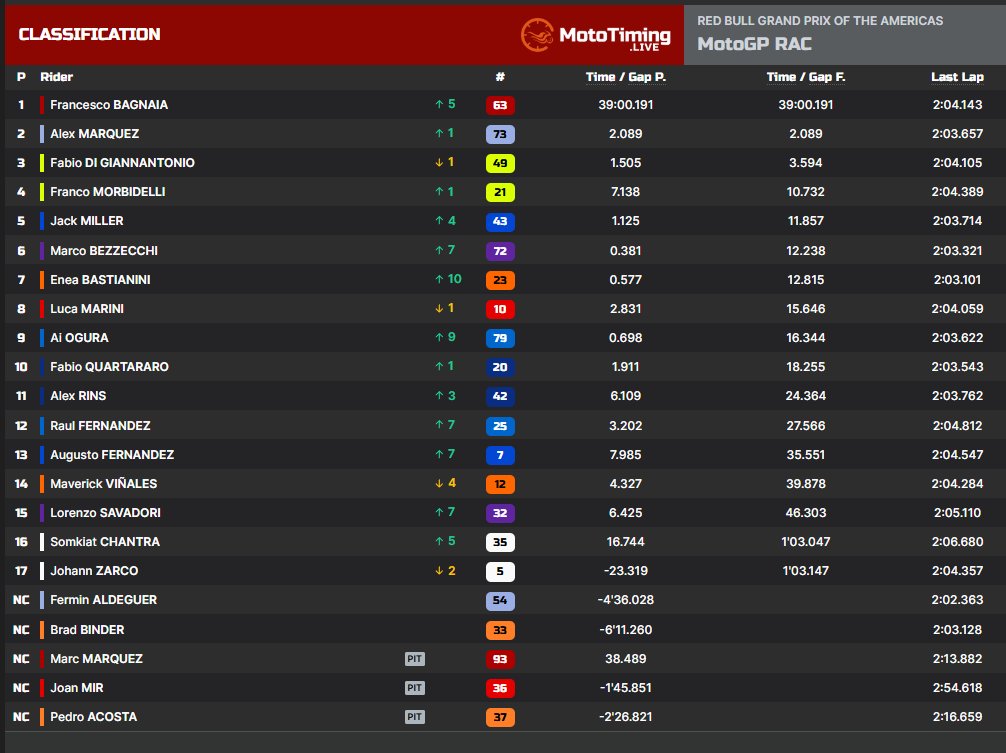Image resolution: width=1006 pixels, height=753 pixels.
Task: Click Viñales' down 4 position indicator
Action: coord(445,483)
